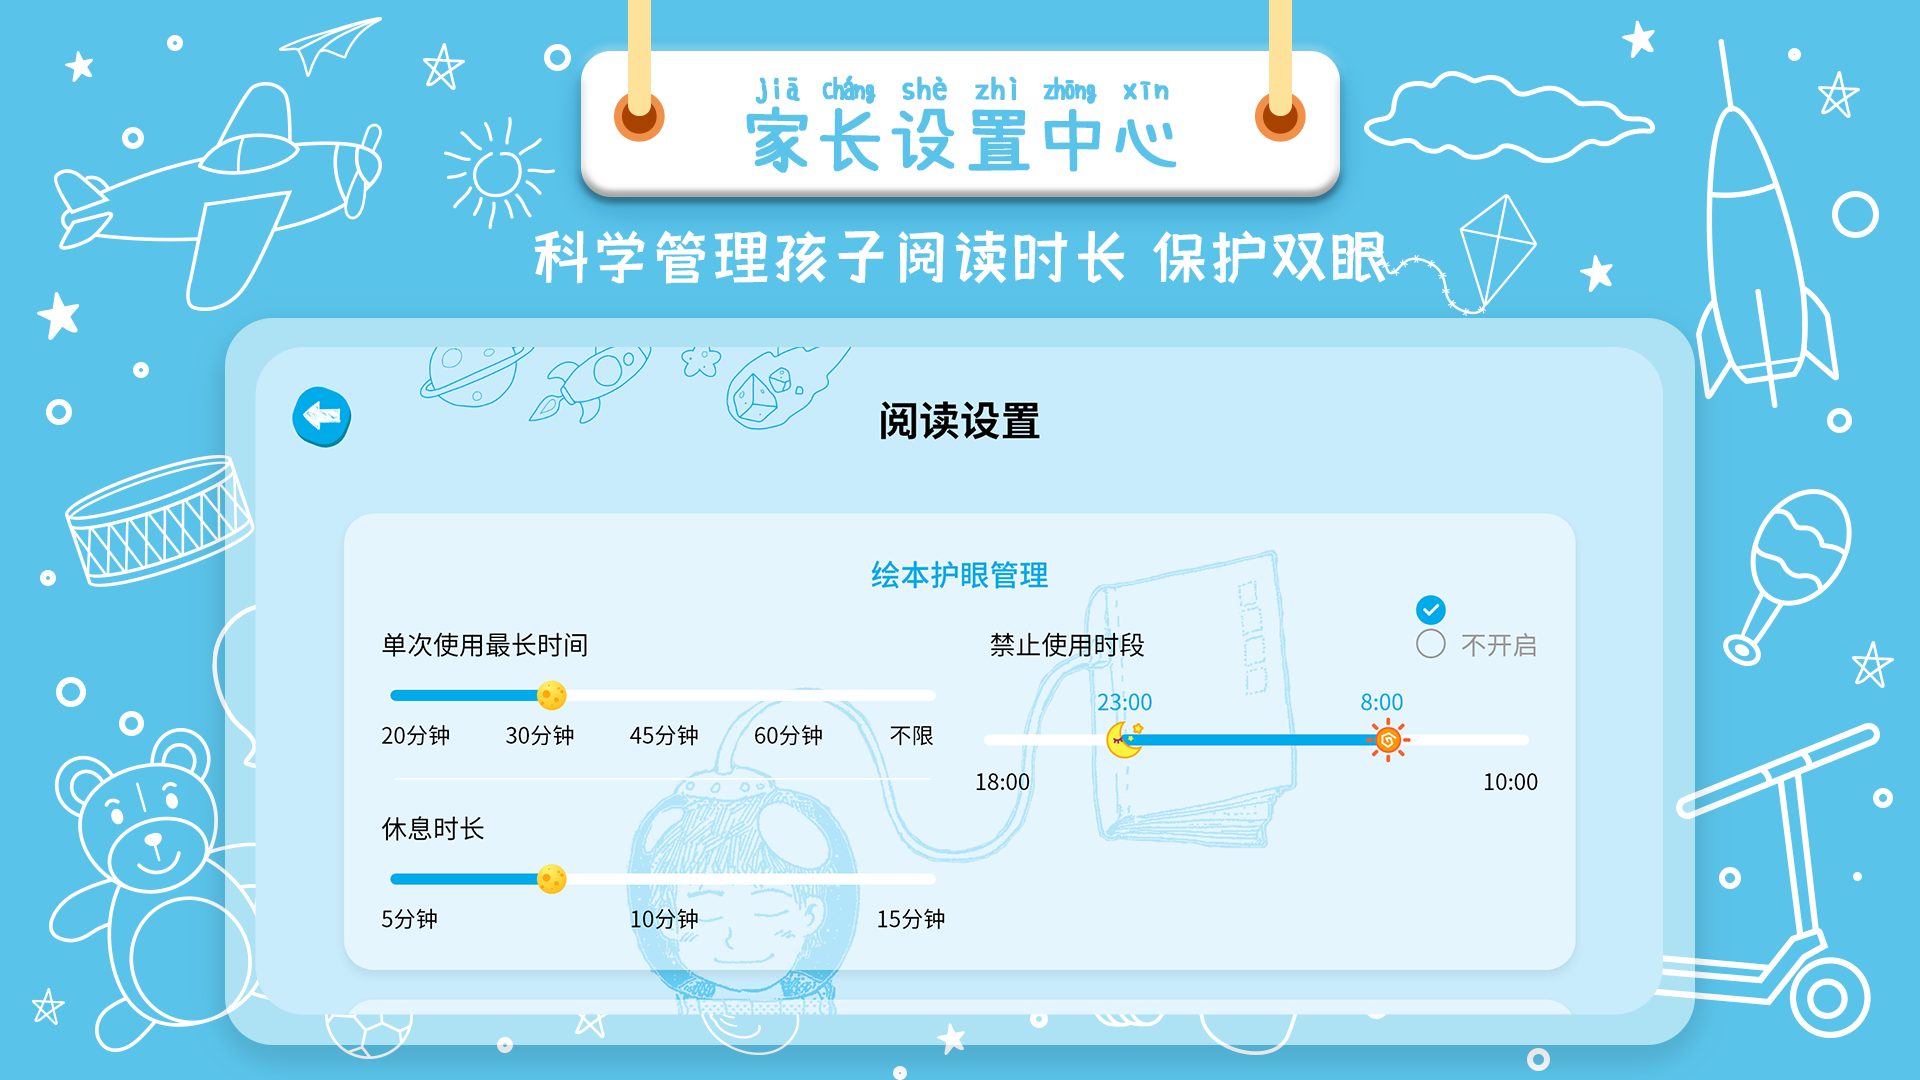Click the back arrow navigation icon
This screenshot has width=1920, height=1080.
pyautogui.click(x=322, y=417)
